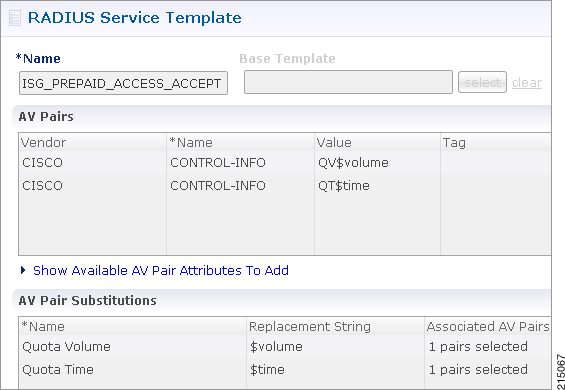Click the Name input field ISG_PREPAID_ACCESS_ACCEPT

click(123, 83)
